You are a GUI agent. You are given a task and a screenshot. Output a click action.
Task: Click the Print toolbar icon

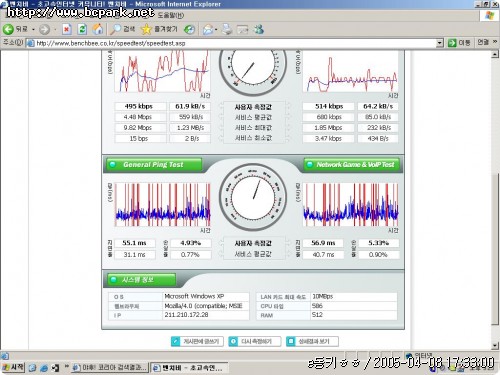(227, 30)
